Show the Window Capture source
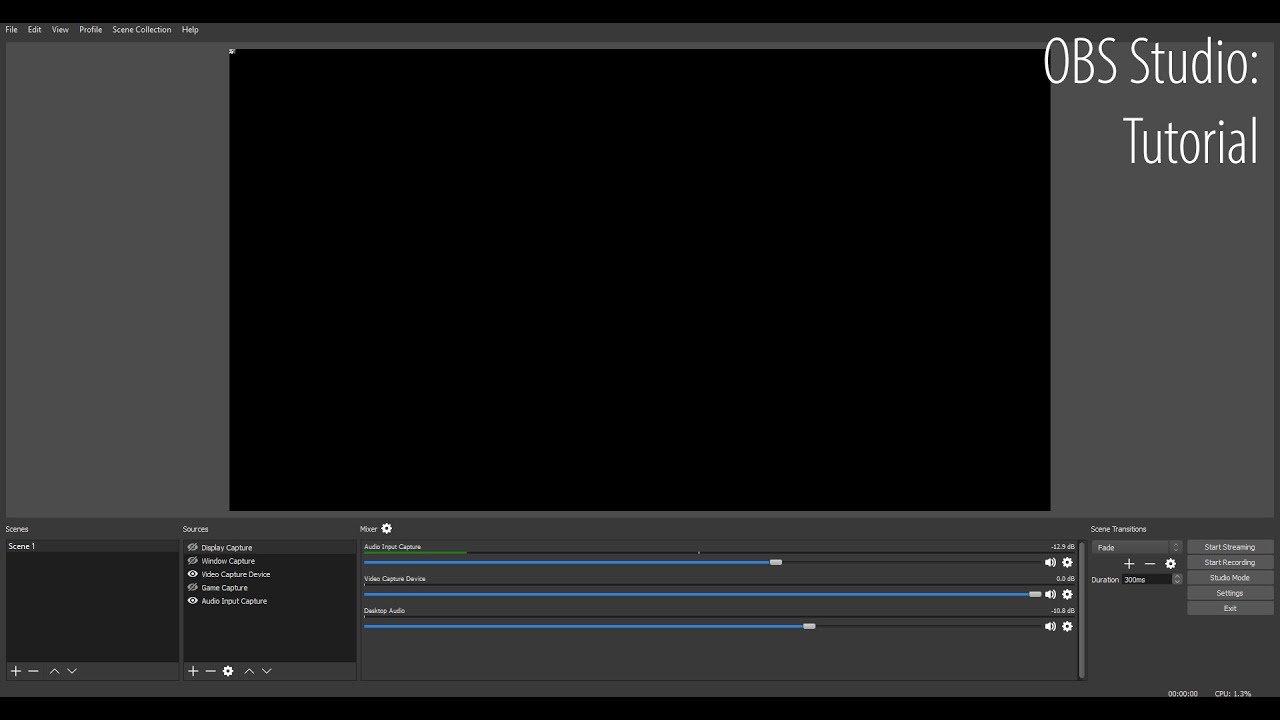 [193, 561]
